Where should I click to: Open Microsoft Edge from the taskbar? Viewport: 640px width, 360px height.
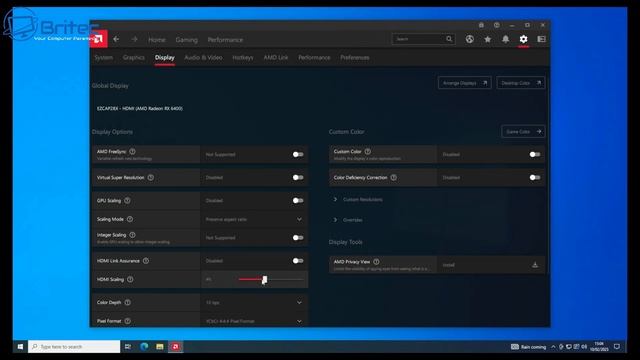pyautogui.click(x=144, y=347)
